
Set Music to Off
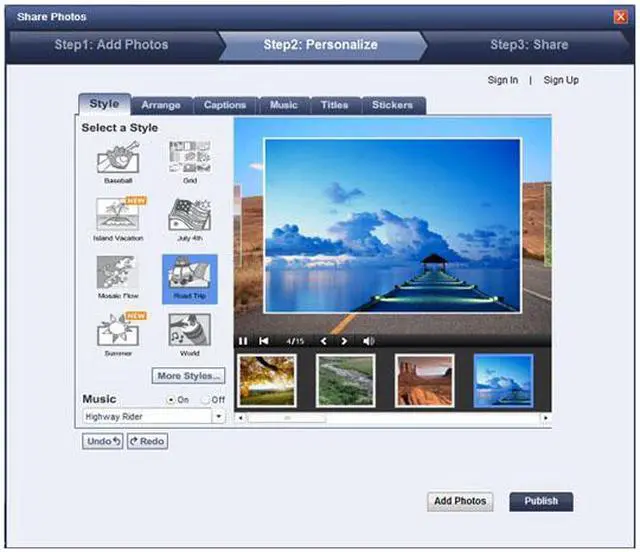[205, 400]
